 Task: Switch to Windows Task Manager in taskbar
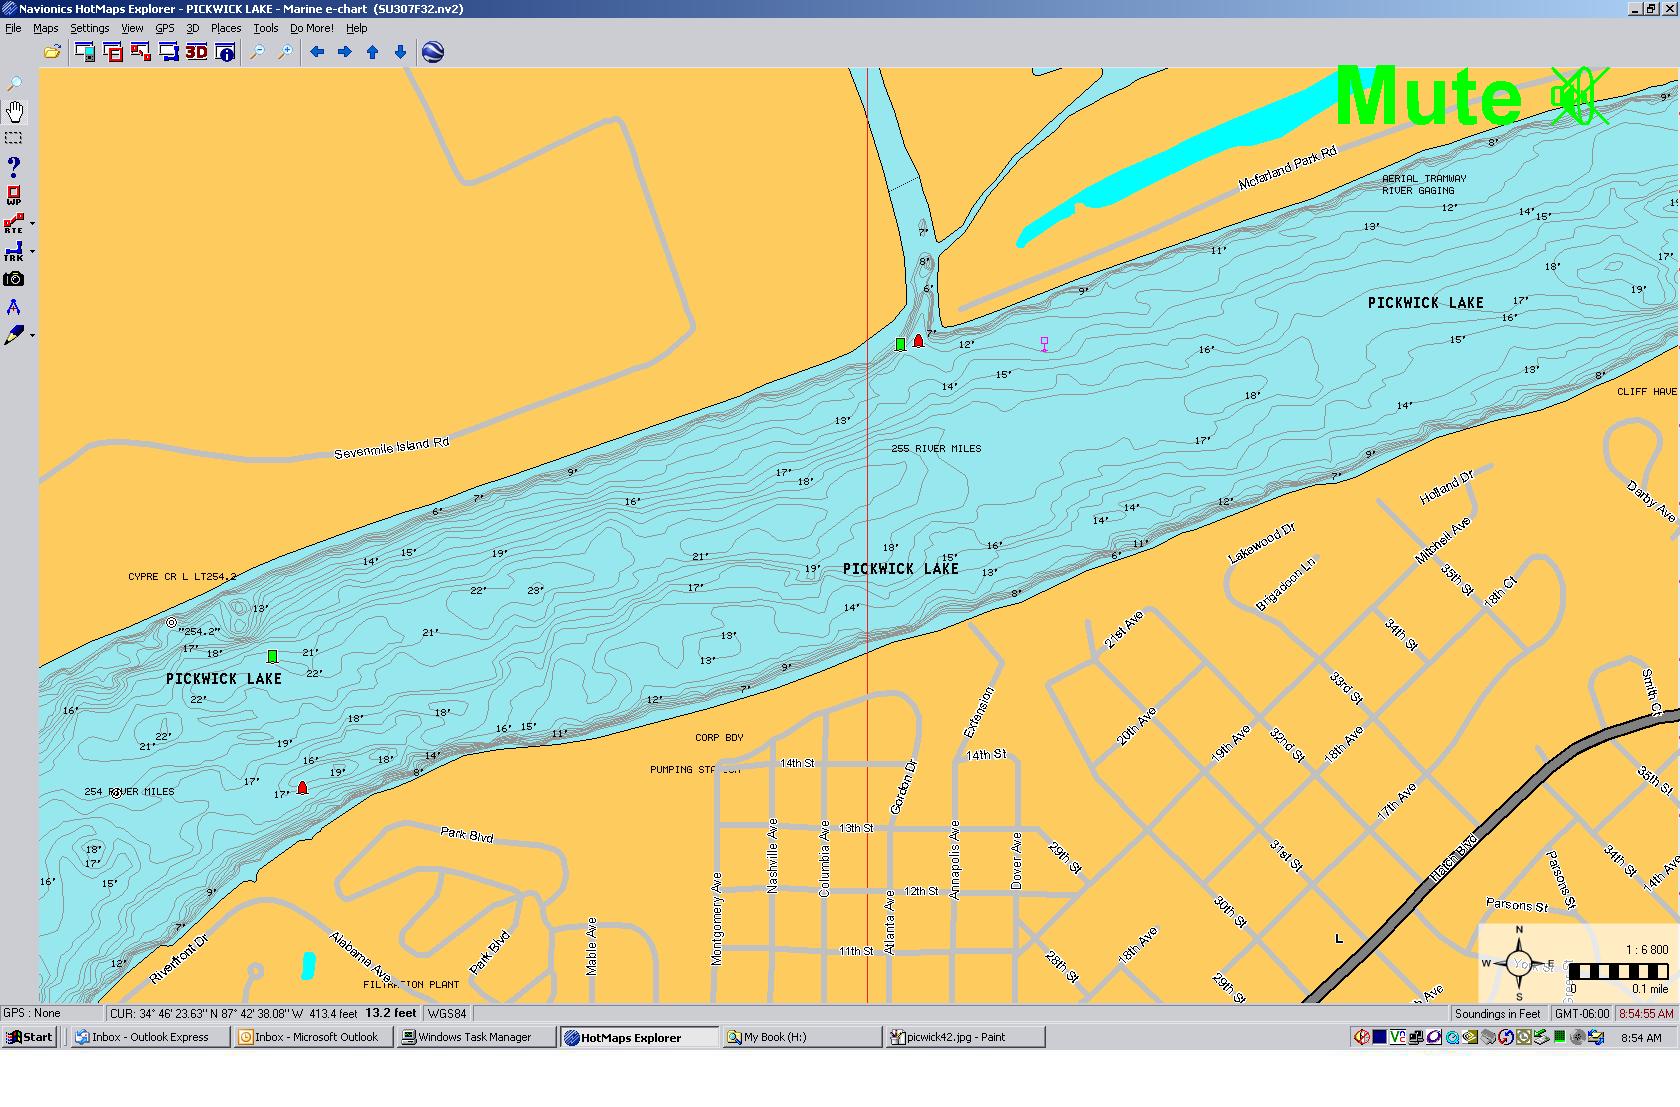[x=475, y=1037]
